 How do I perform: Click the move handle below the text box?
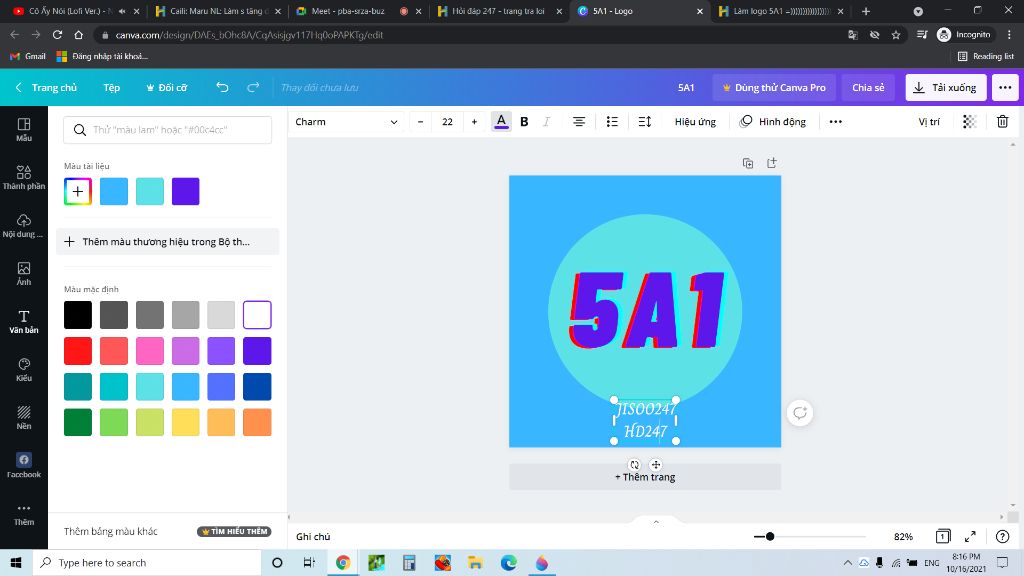[656, 465]
